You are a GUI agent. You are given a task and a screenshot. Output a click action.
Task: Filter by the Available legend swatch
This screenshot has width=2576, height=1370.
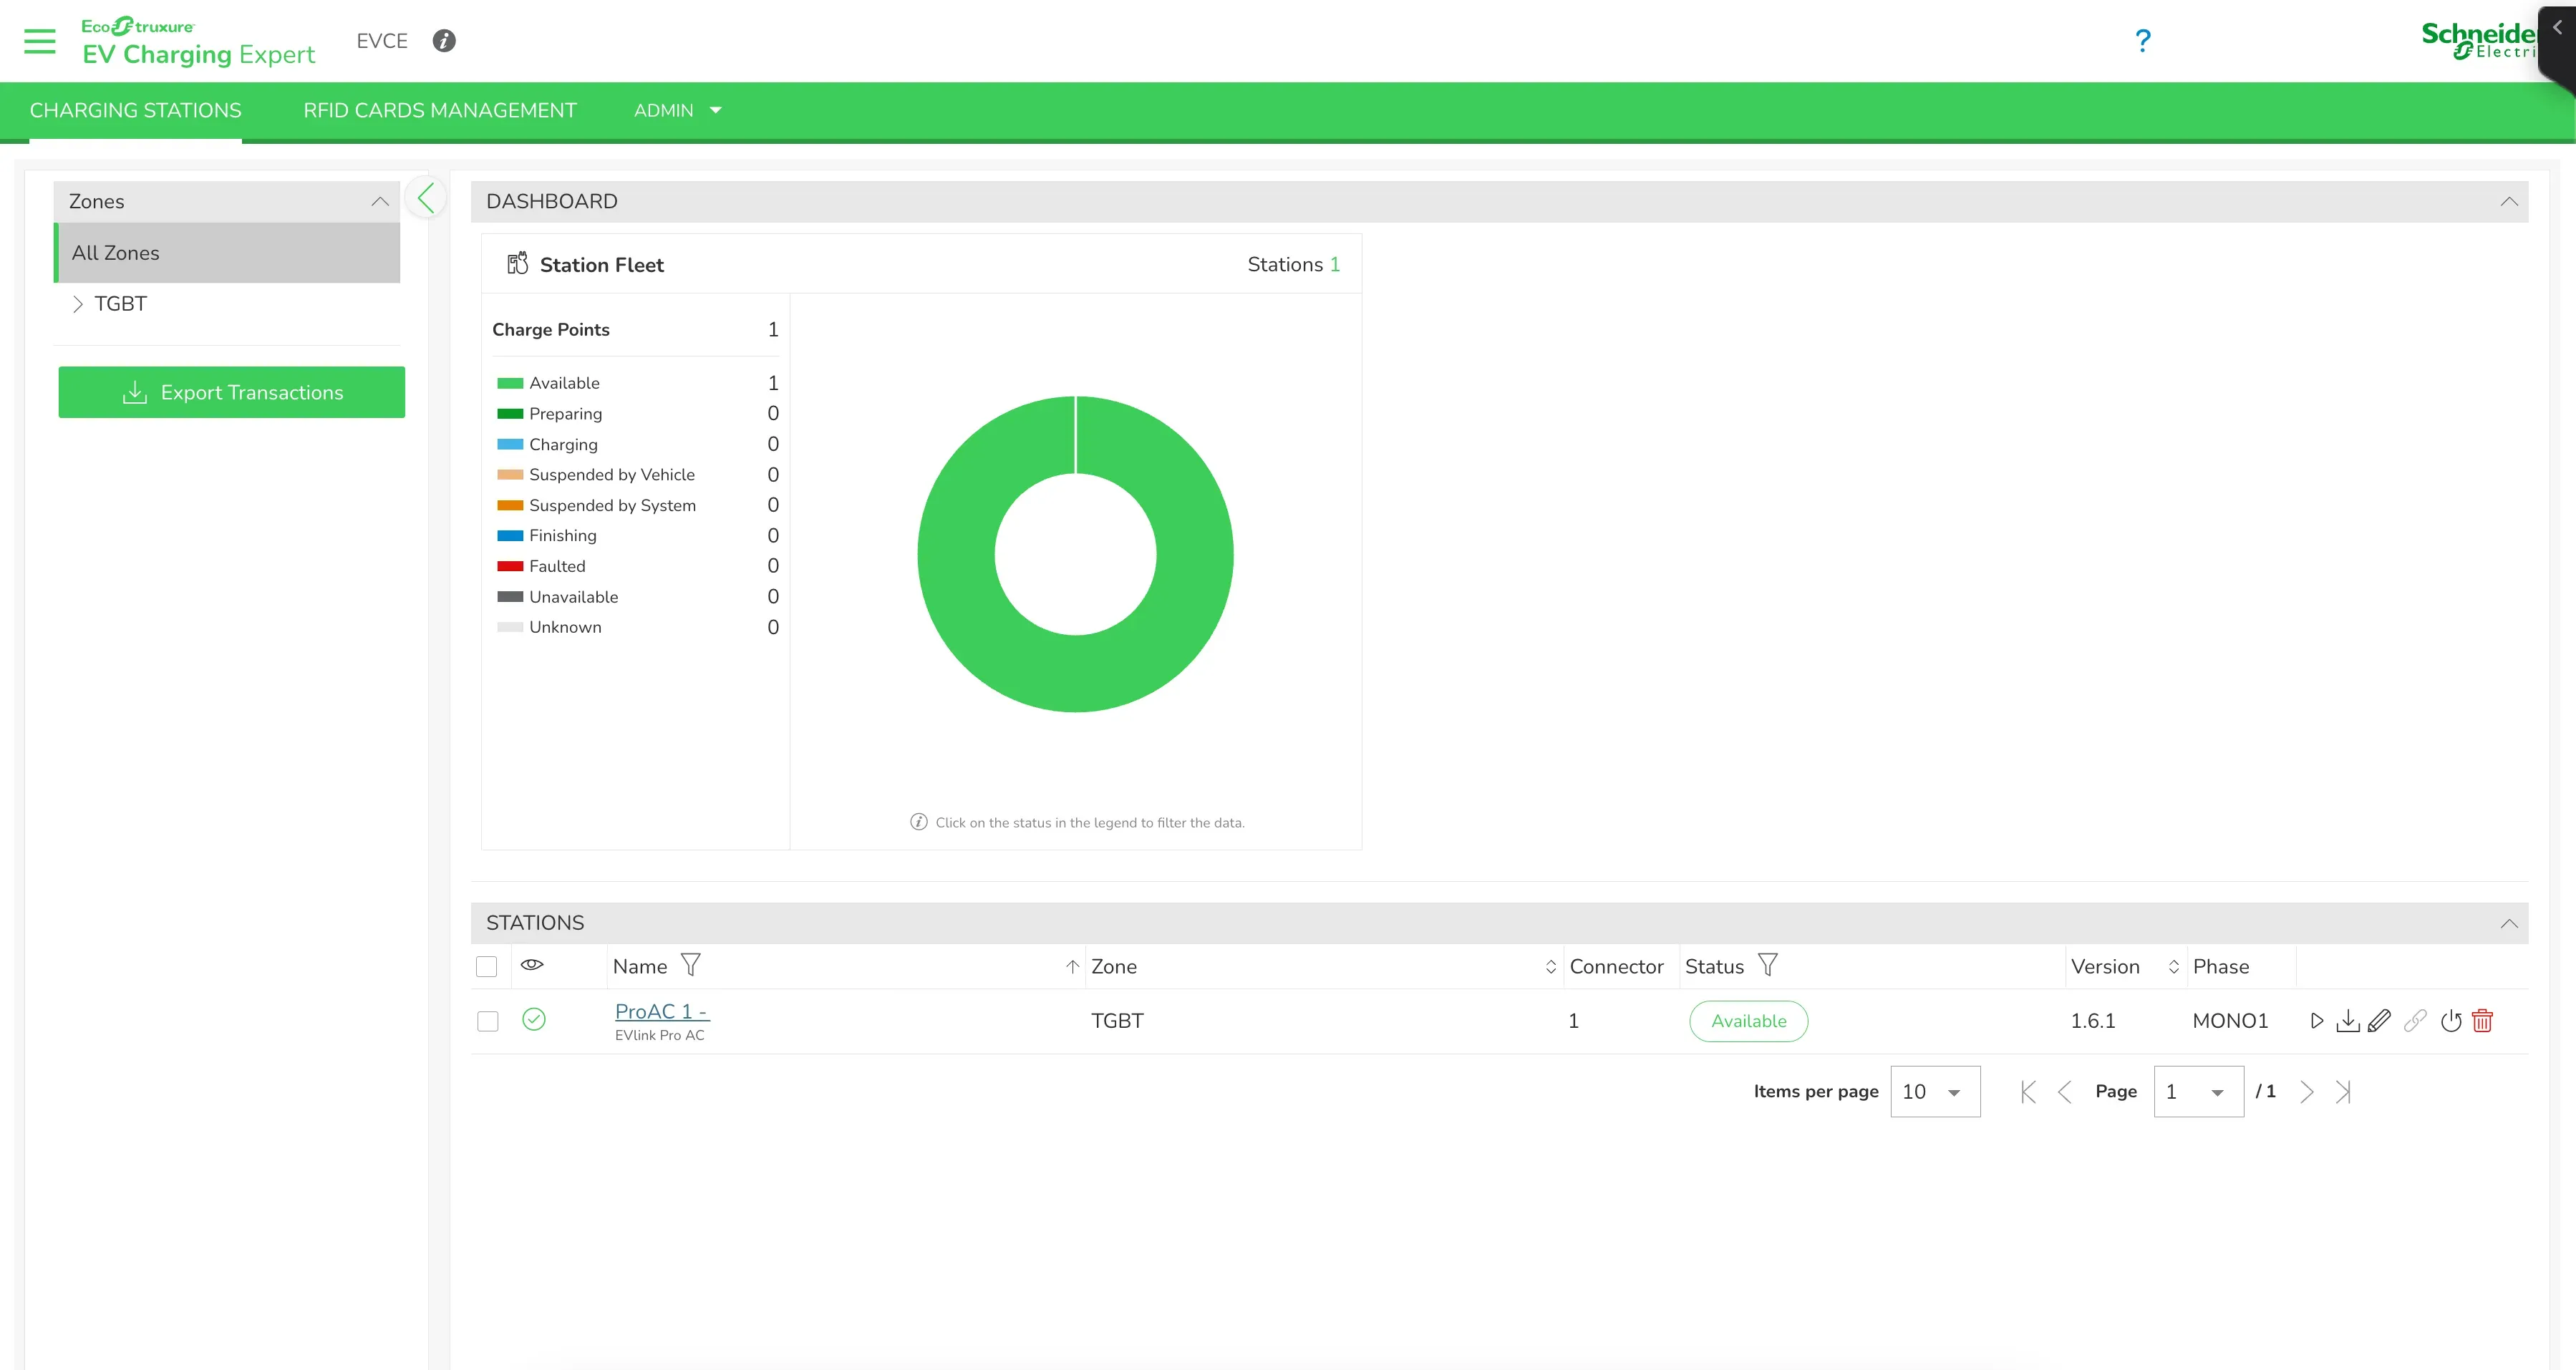click(x=510, y=383)
